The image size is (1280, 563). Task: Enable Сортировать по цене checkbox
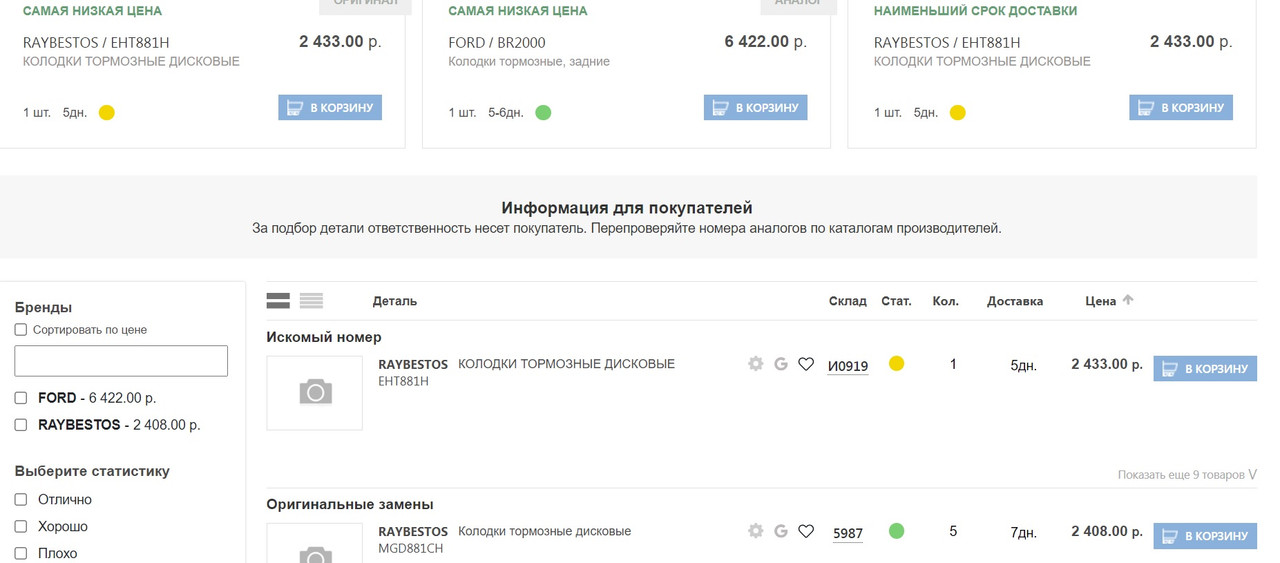(21, 329)
